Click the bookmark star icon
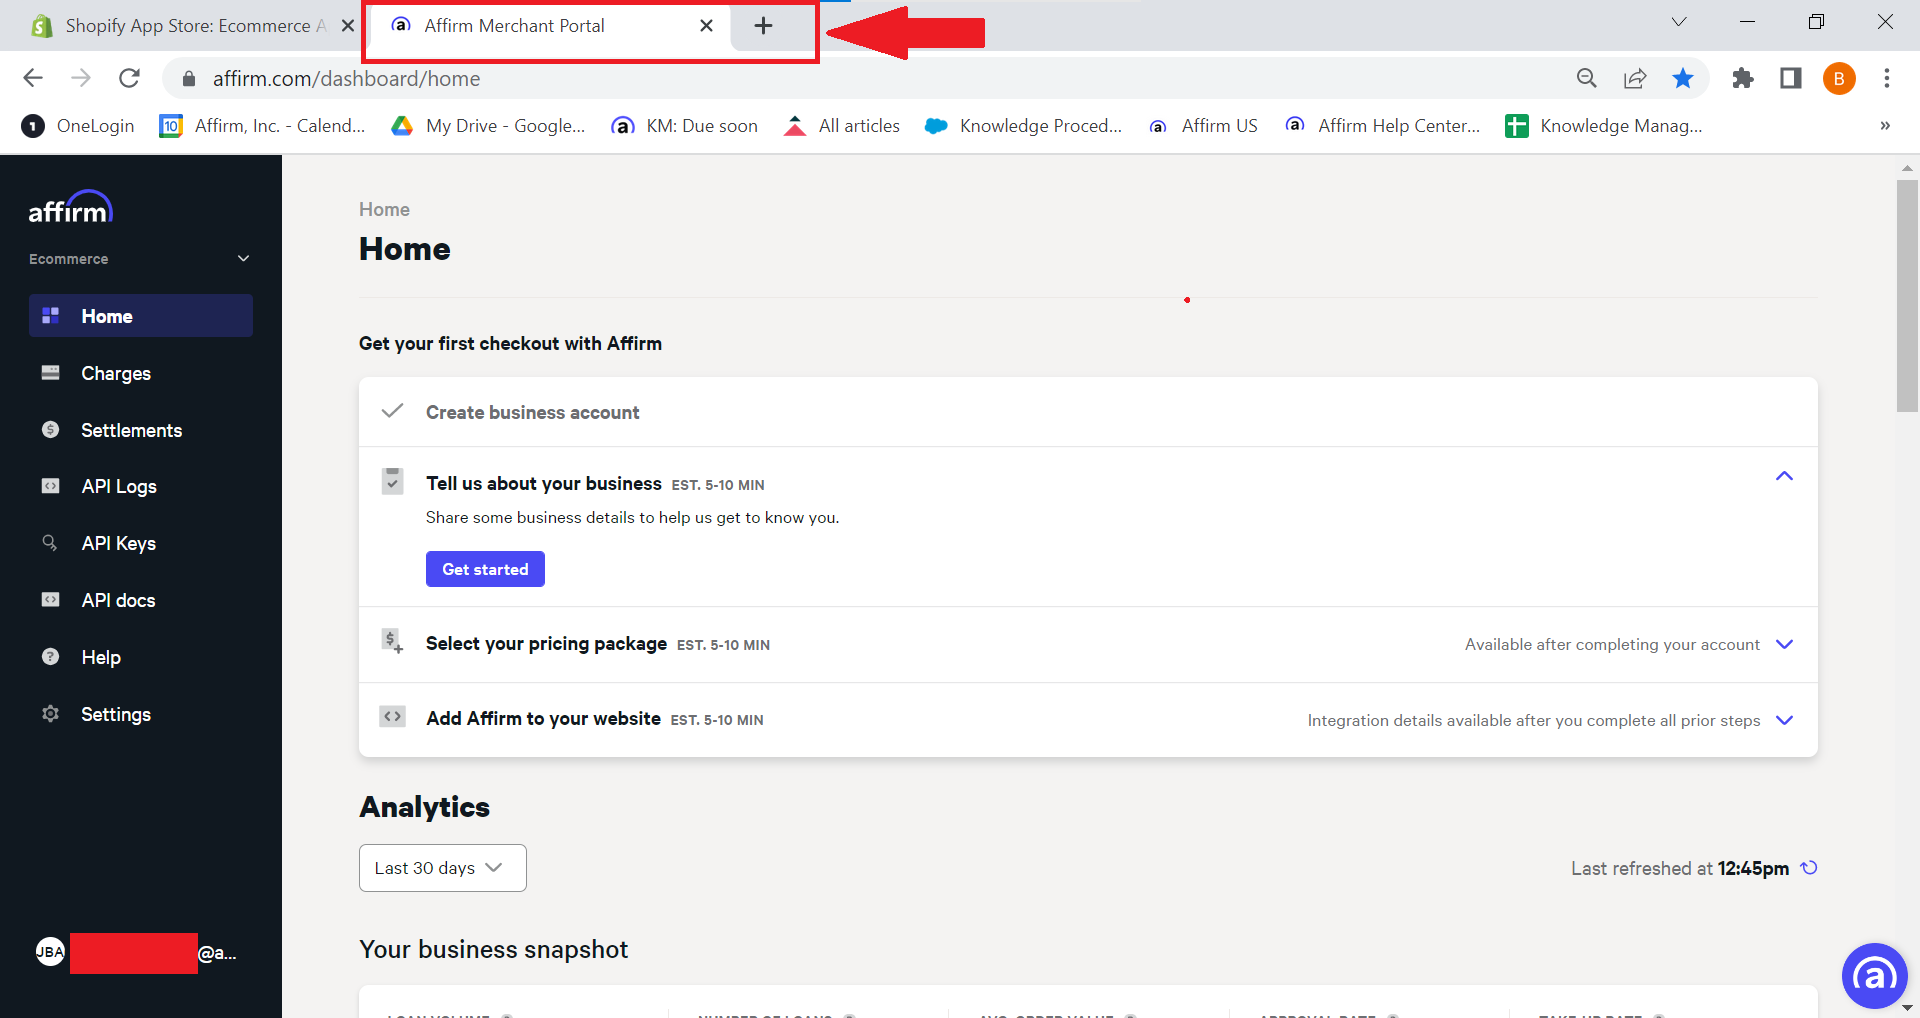 click(x=1683, y=78)
